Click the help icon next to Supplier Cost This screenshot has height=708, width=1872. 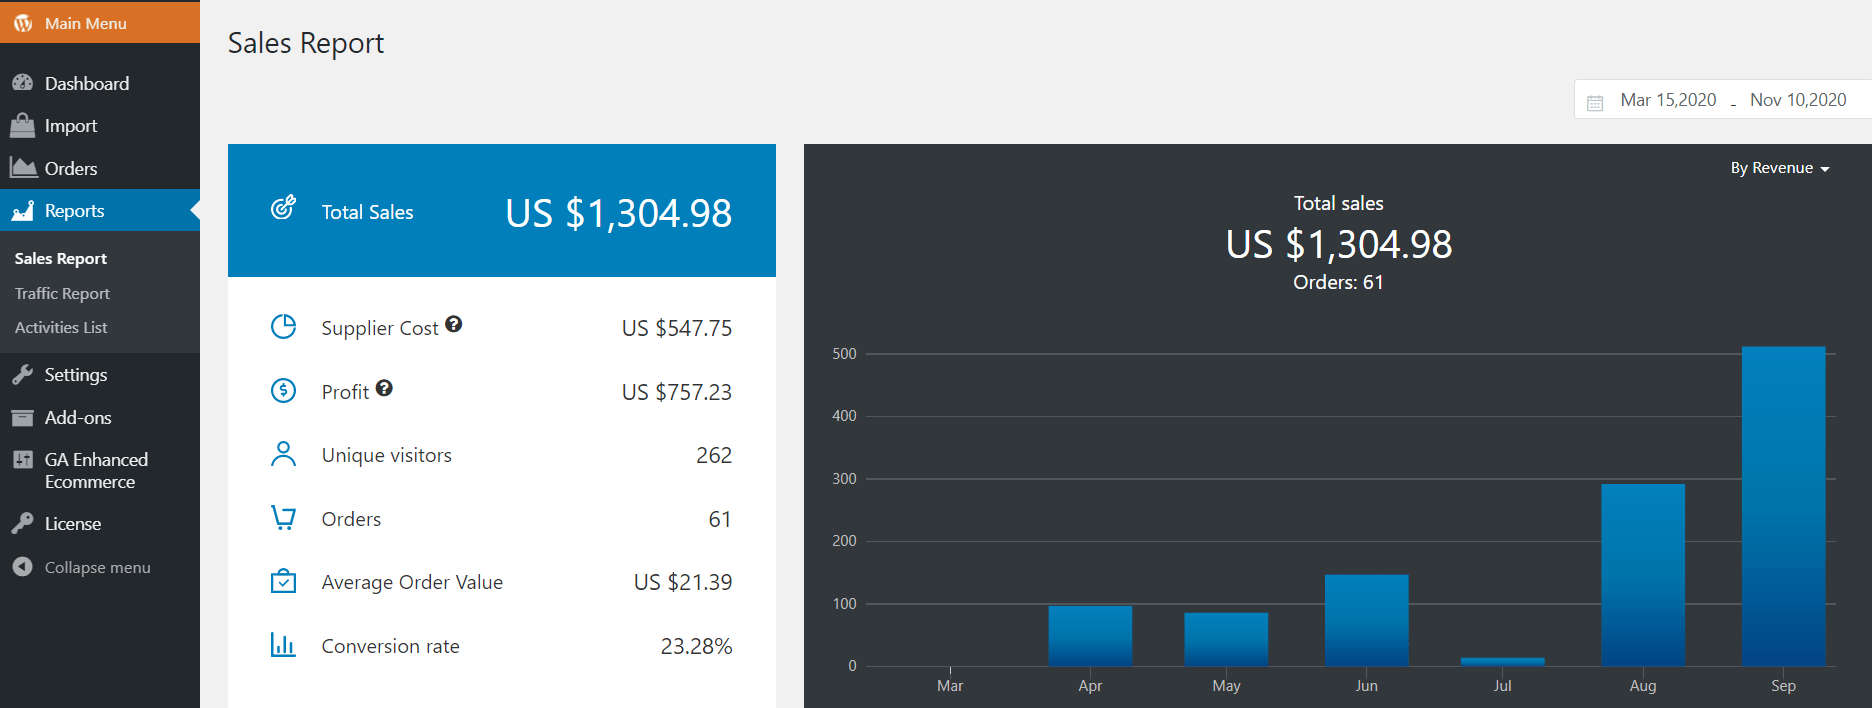455,323
